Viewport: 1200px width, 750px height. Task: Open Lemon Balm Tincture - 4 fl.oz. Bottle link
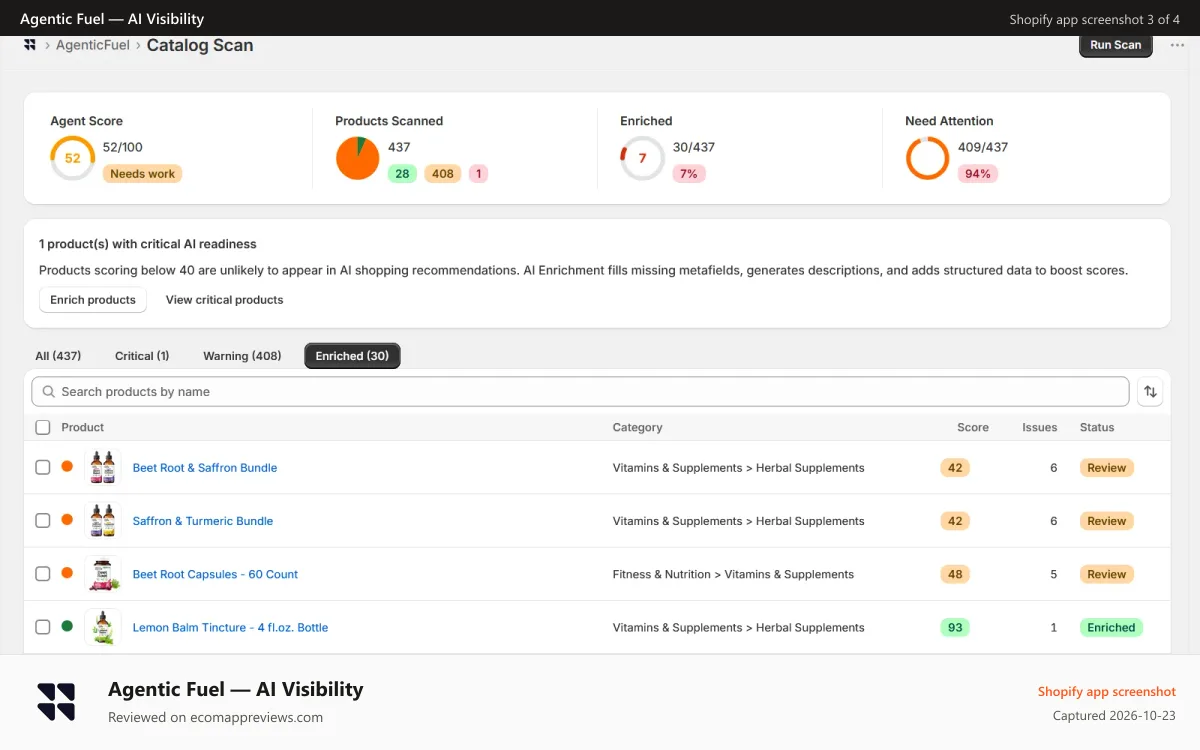click(x=230, y=627)
